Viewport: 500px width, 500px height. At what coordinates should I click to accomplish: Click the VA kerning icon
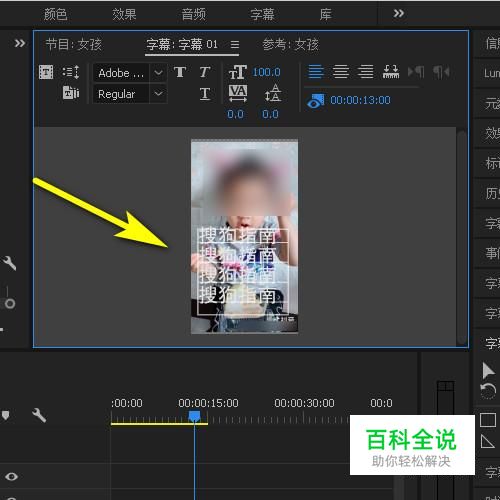point(238,93)
